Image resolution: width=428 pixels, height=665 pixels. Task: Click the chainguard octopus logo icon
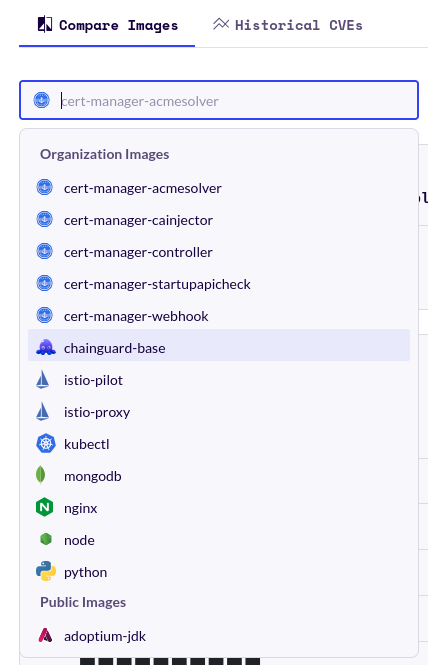(45, 347)
